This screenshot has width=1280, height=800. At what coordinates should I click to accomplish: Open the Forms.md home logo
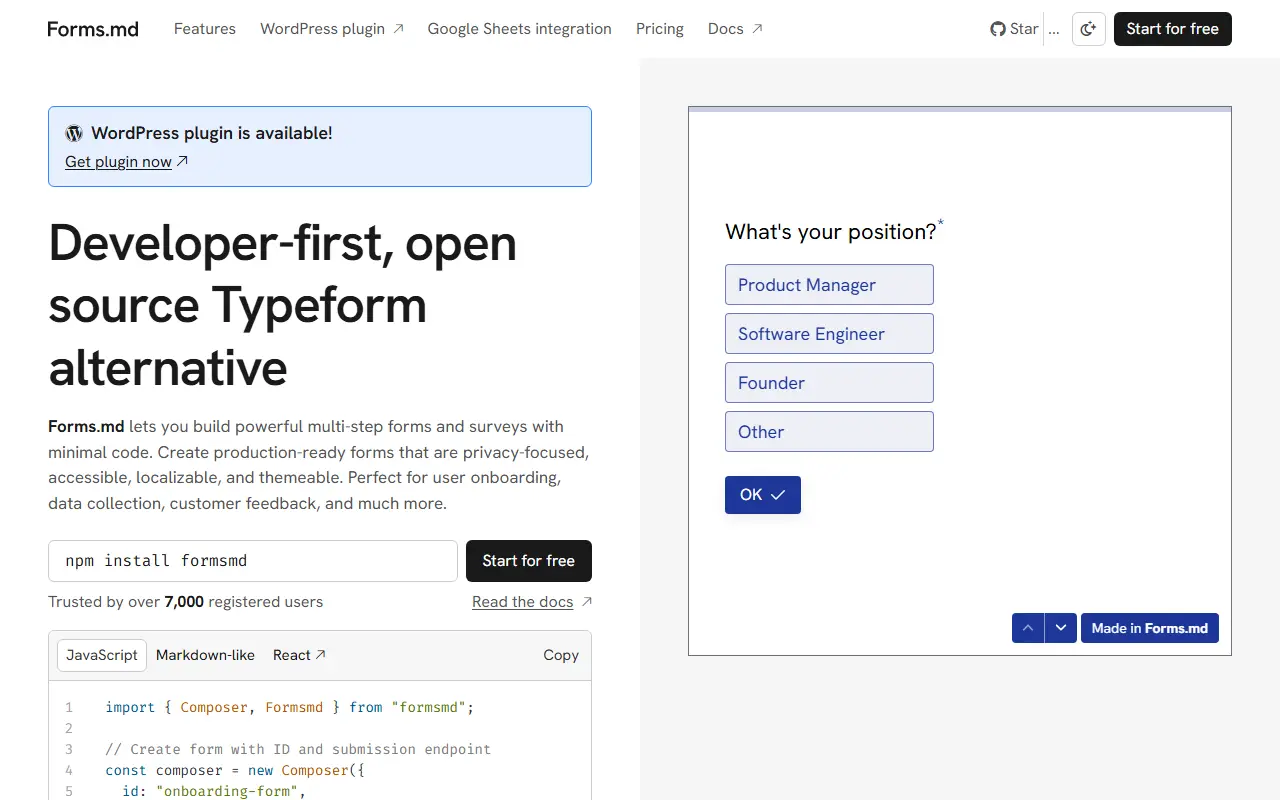click(x=93, y=29)
